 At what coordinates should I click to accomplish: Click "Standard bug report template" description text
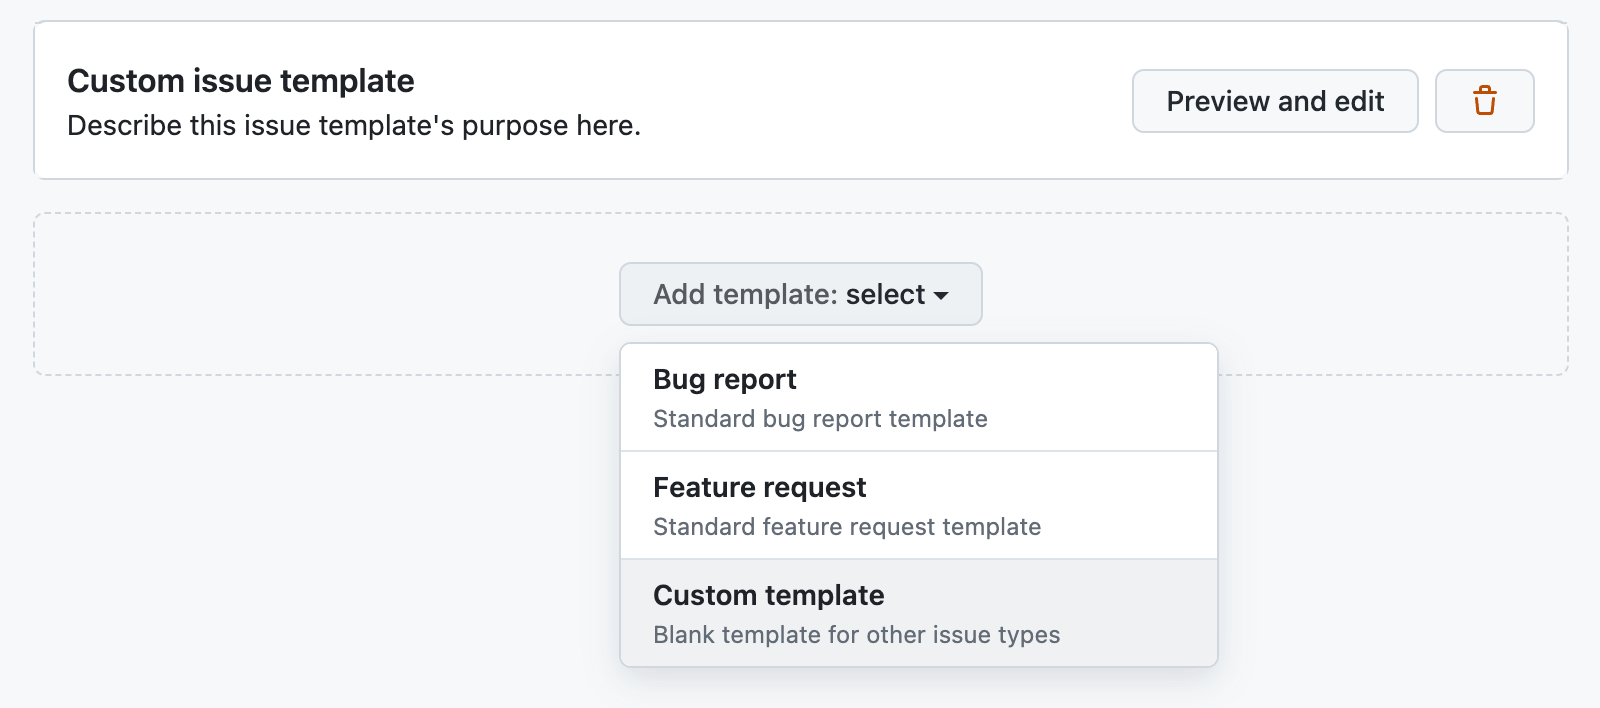(820, 419)
